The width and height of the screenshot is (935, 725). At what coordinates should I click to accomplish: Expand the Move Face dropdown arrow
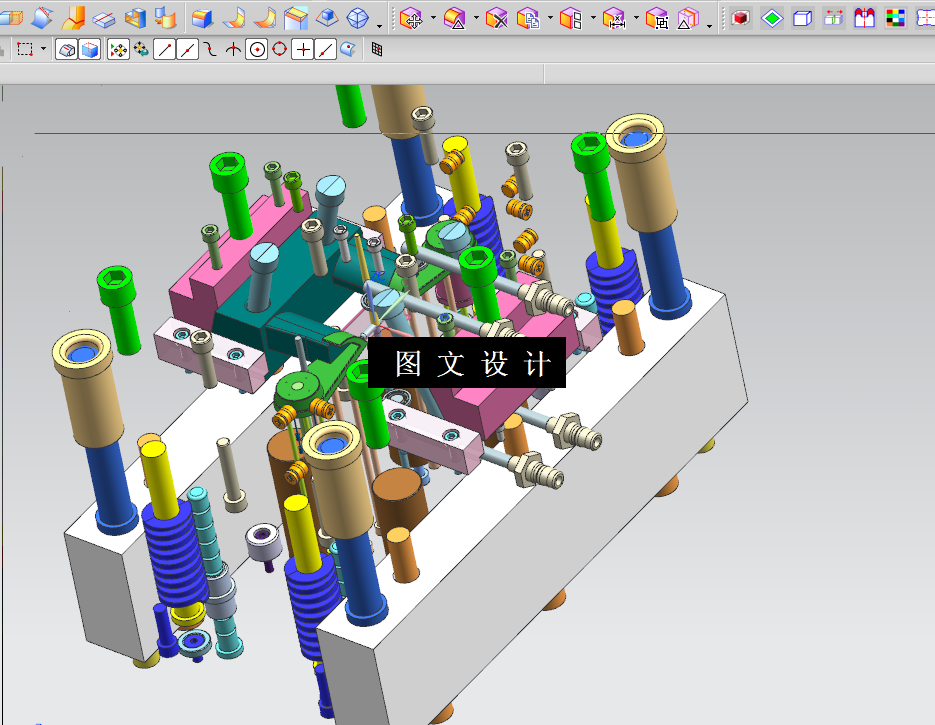[x=434, y=18]
